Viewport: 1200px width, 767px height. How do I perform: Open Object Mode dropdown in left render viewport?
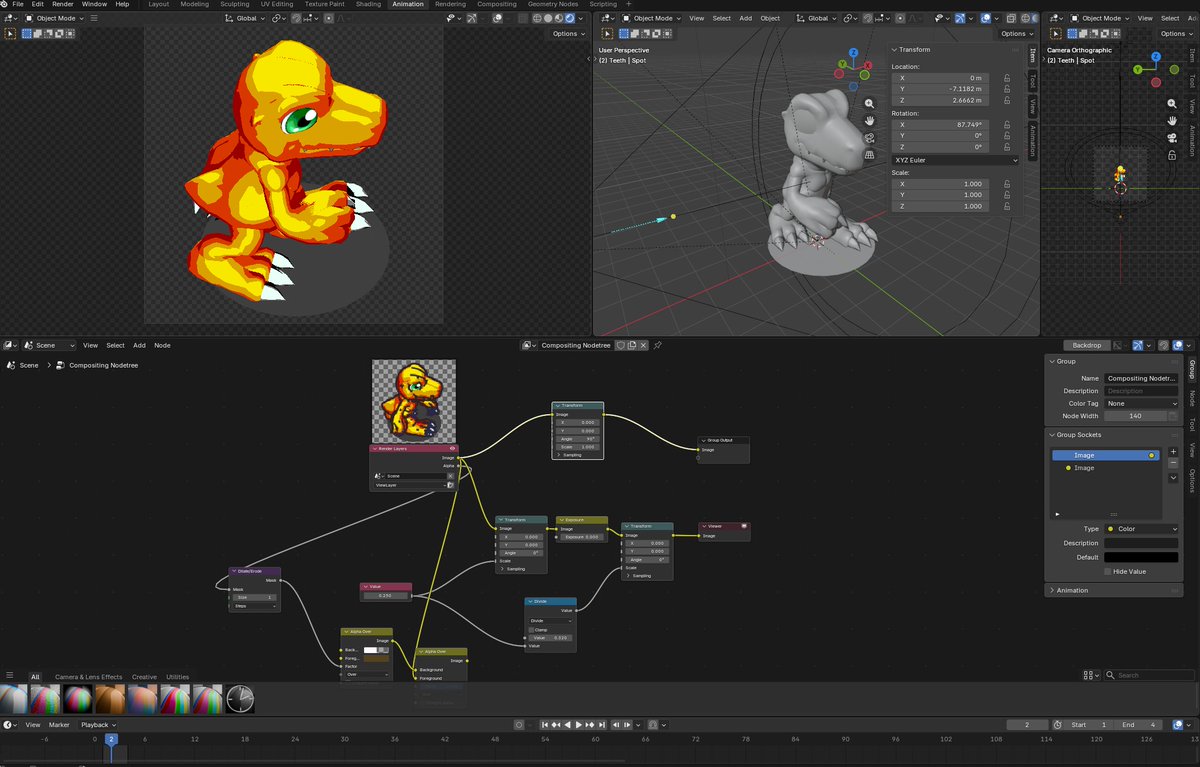[52, 18]
